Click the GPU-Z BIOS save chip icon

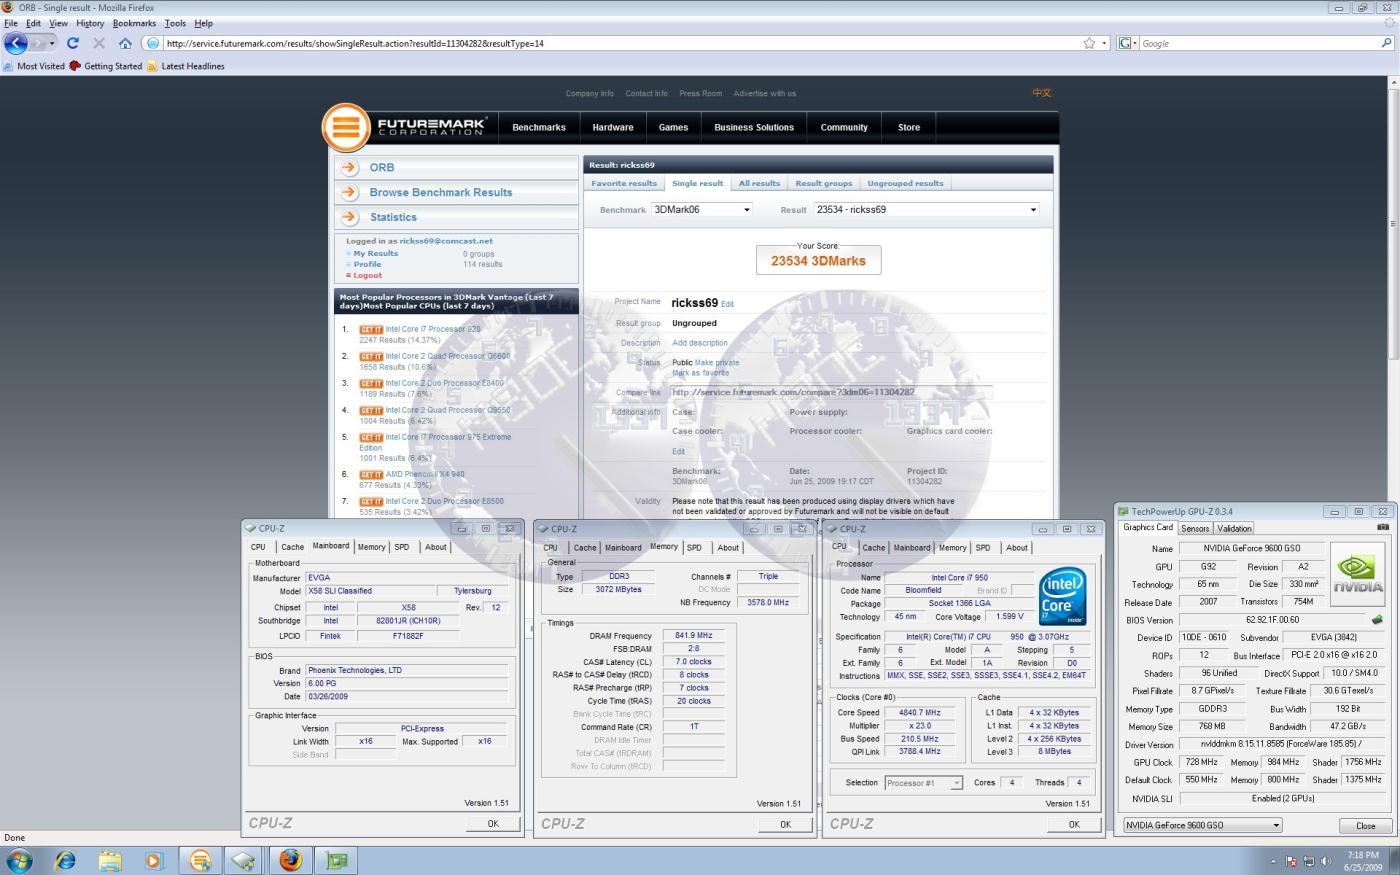(x=1377, y=620)
